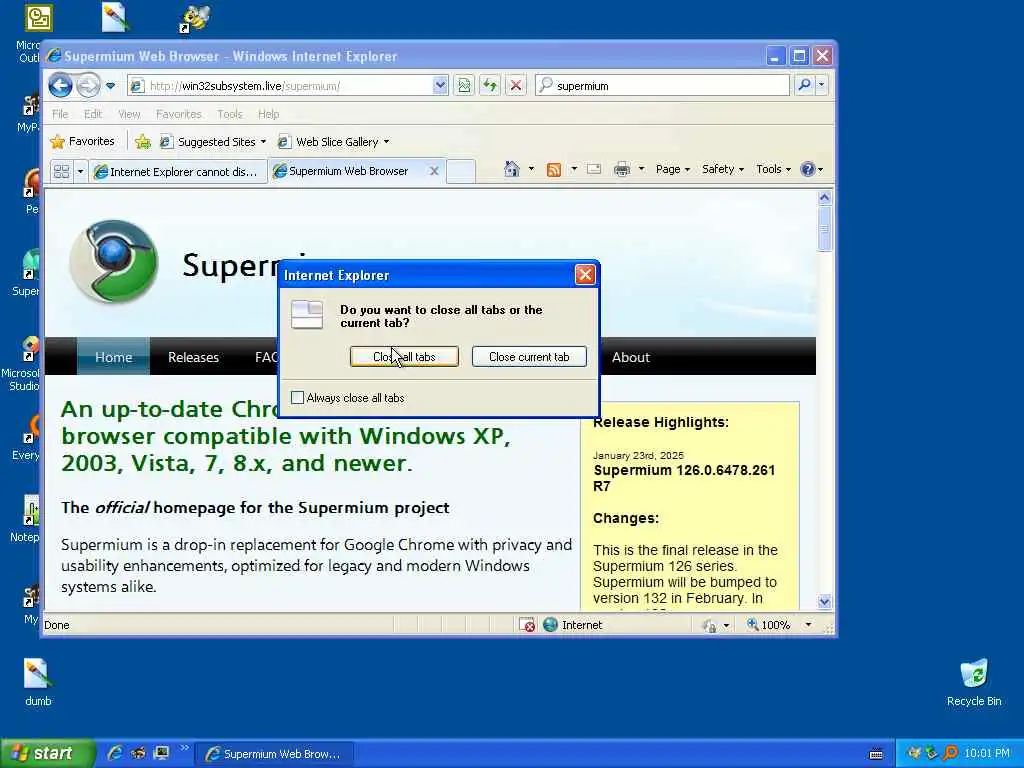This screenshot has width=1024, height=768.
Task: Open the Help menu
Action: tap(268, 114)
